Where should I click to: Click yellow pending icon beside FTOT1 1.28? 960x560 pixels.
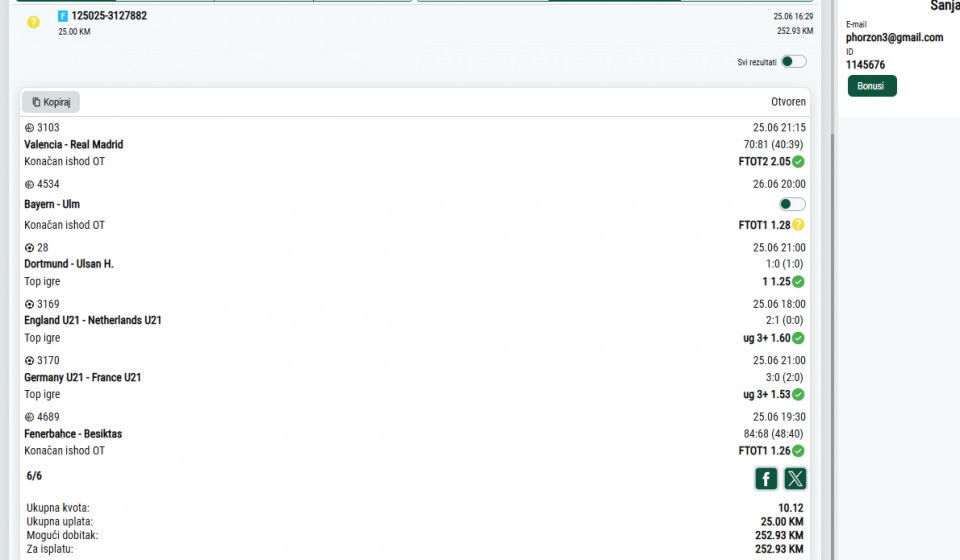pos(798,225)
